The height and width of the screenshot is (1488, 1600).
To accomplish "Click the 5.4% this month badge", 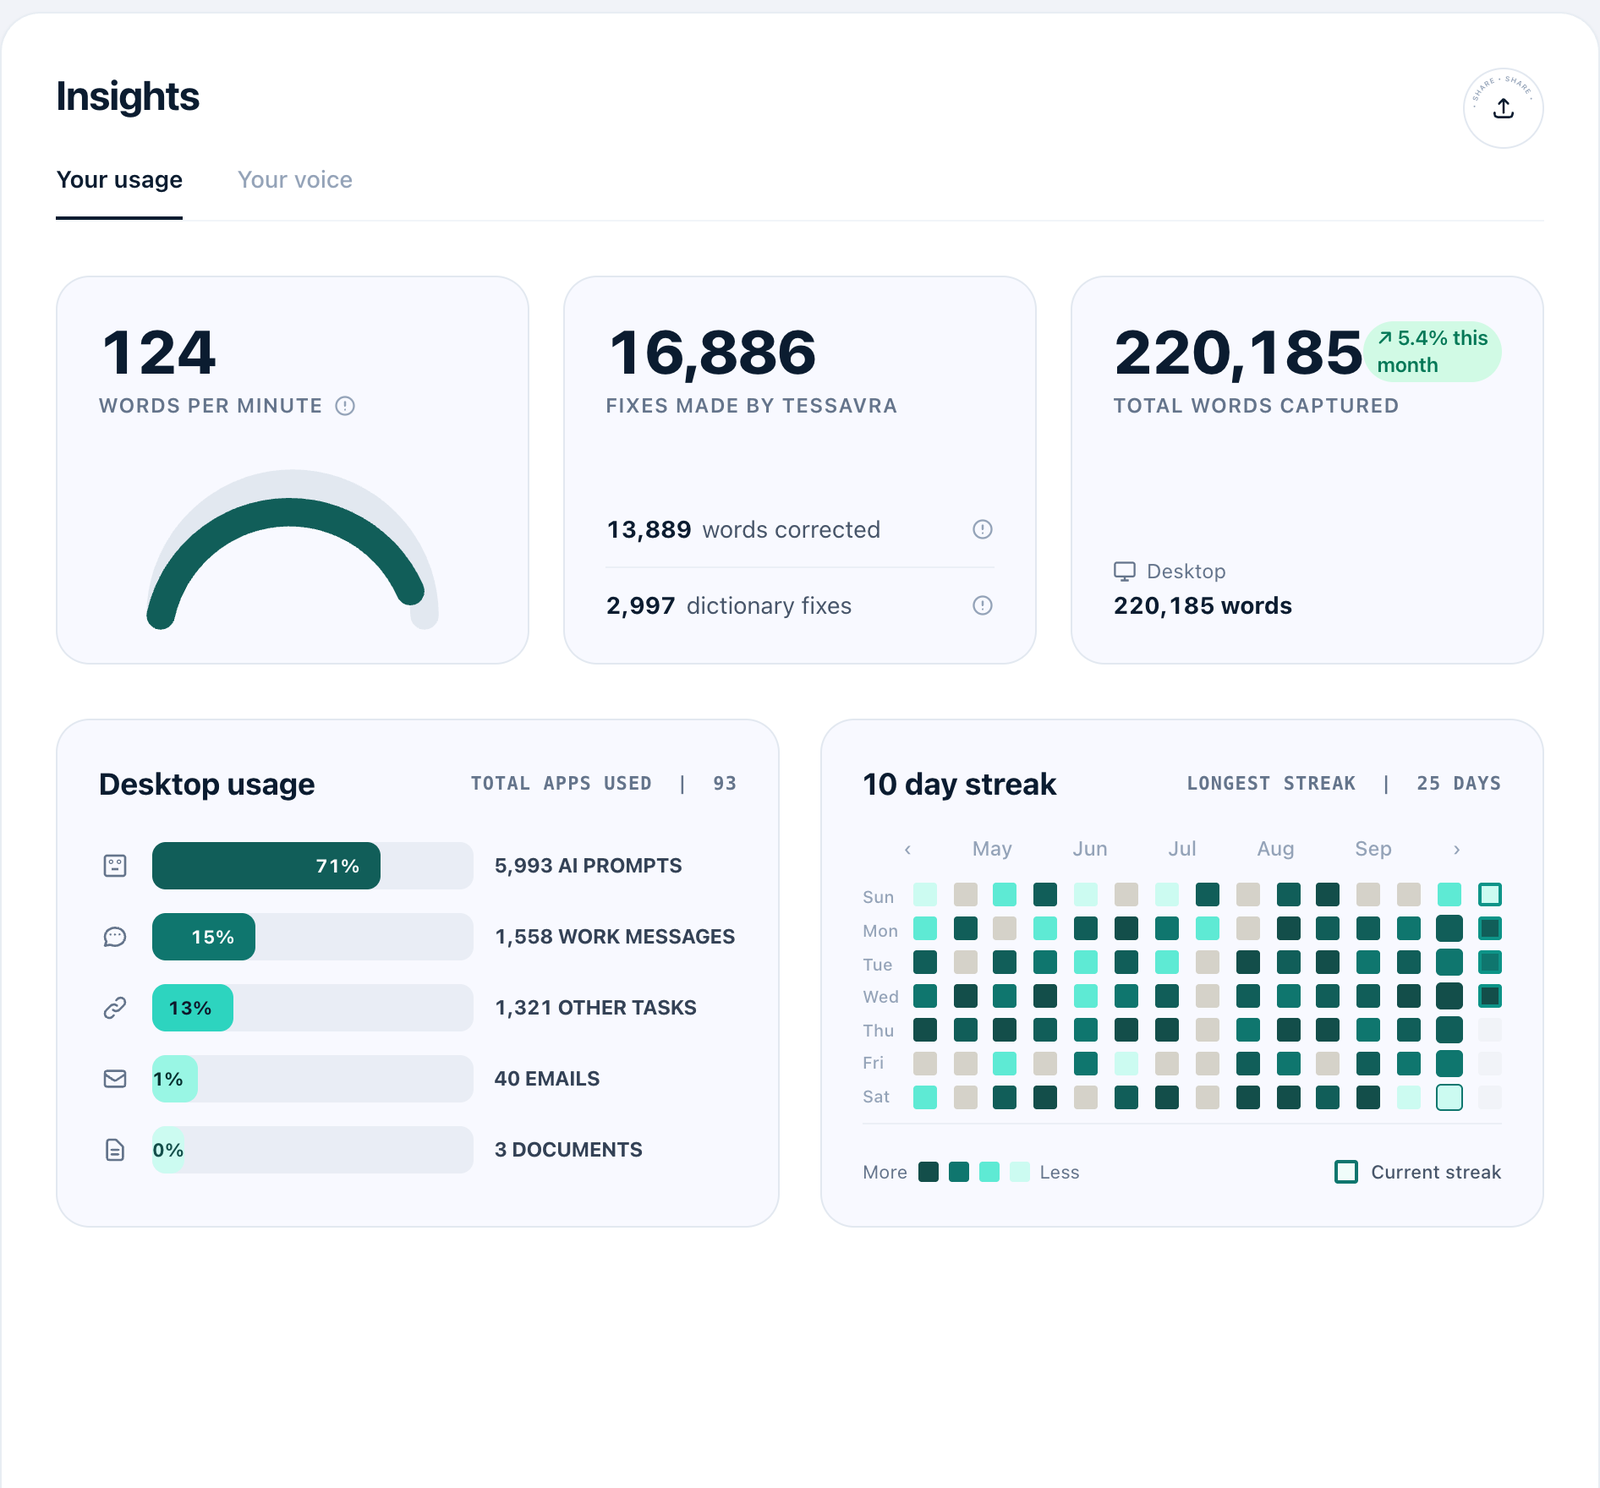I will click(x=1432, y=351).
